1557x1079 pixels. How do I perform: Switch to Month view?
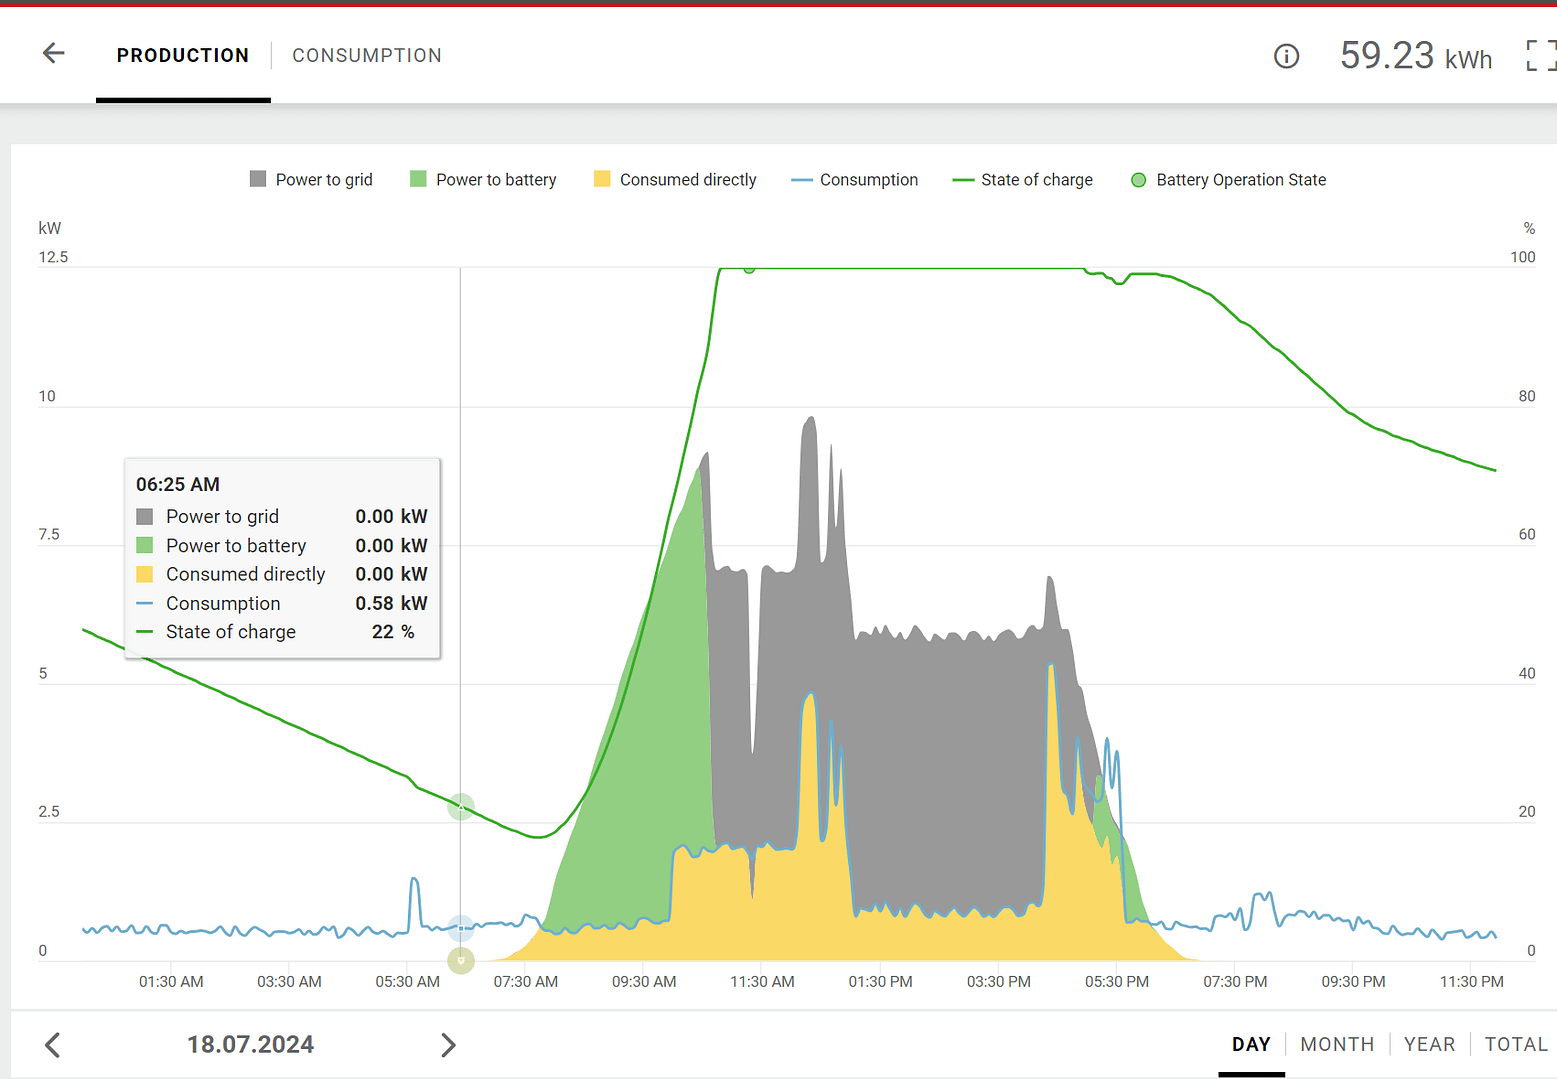coord(1337,1044)
